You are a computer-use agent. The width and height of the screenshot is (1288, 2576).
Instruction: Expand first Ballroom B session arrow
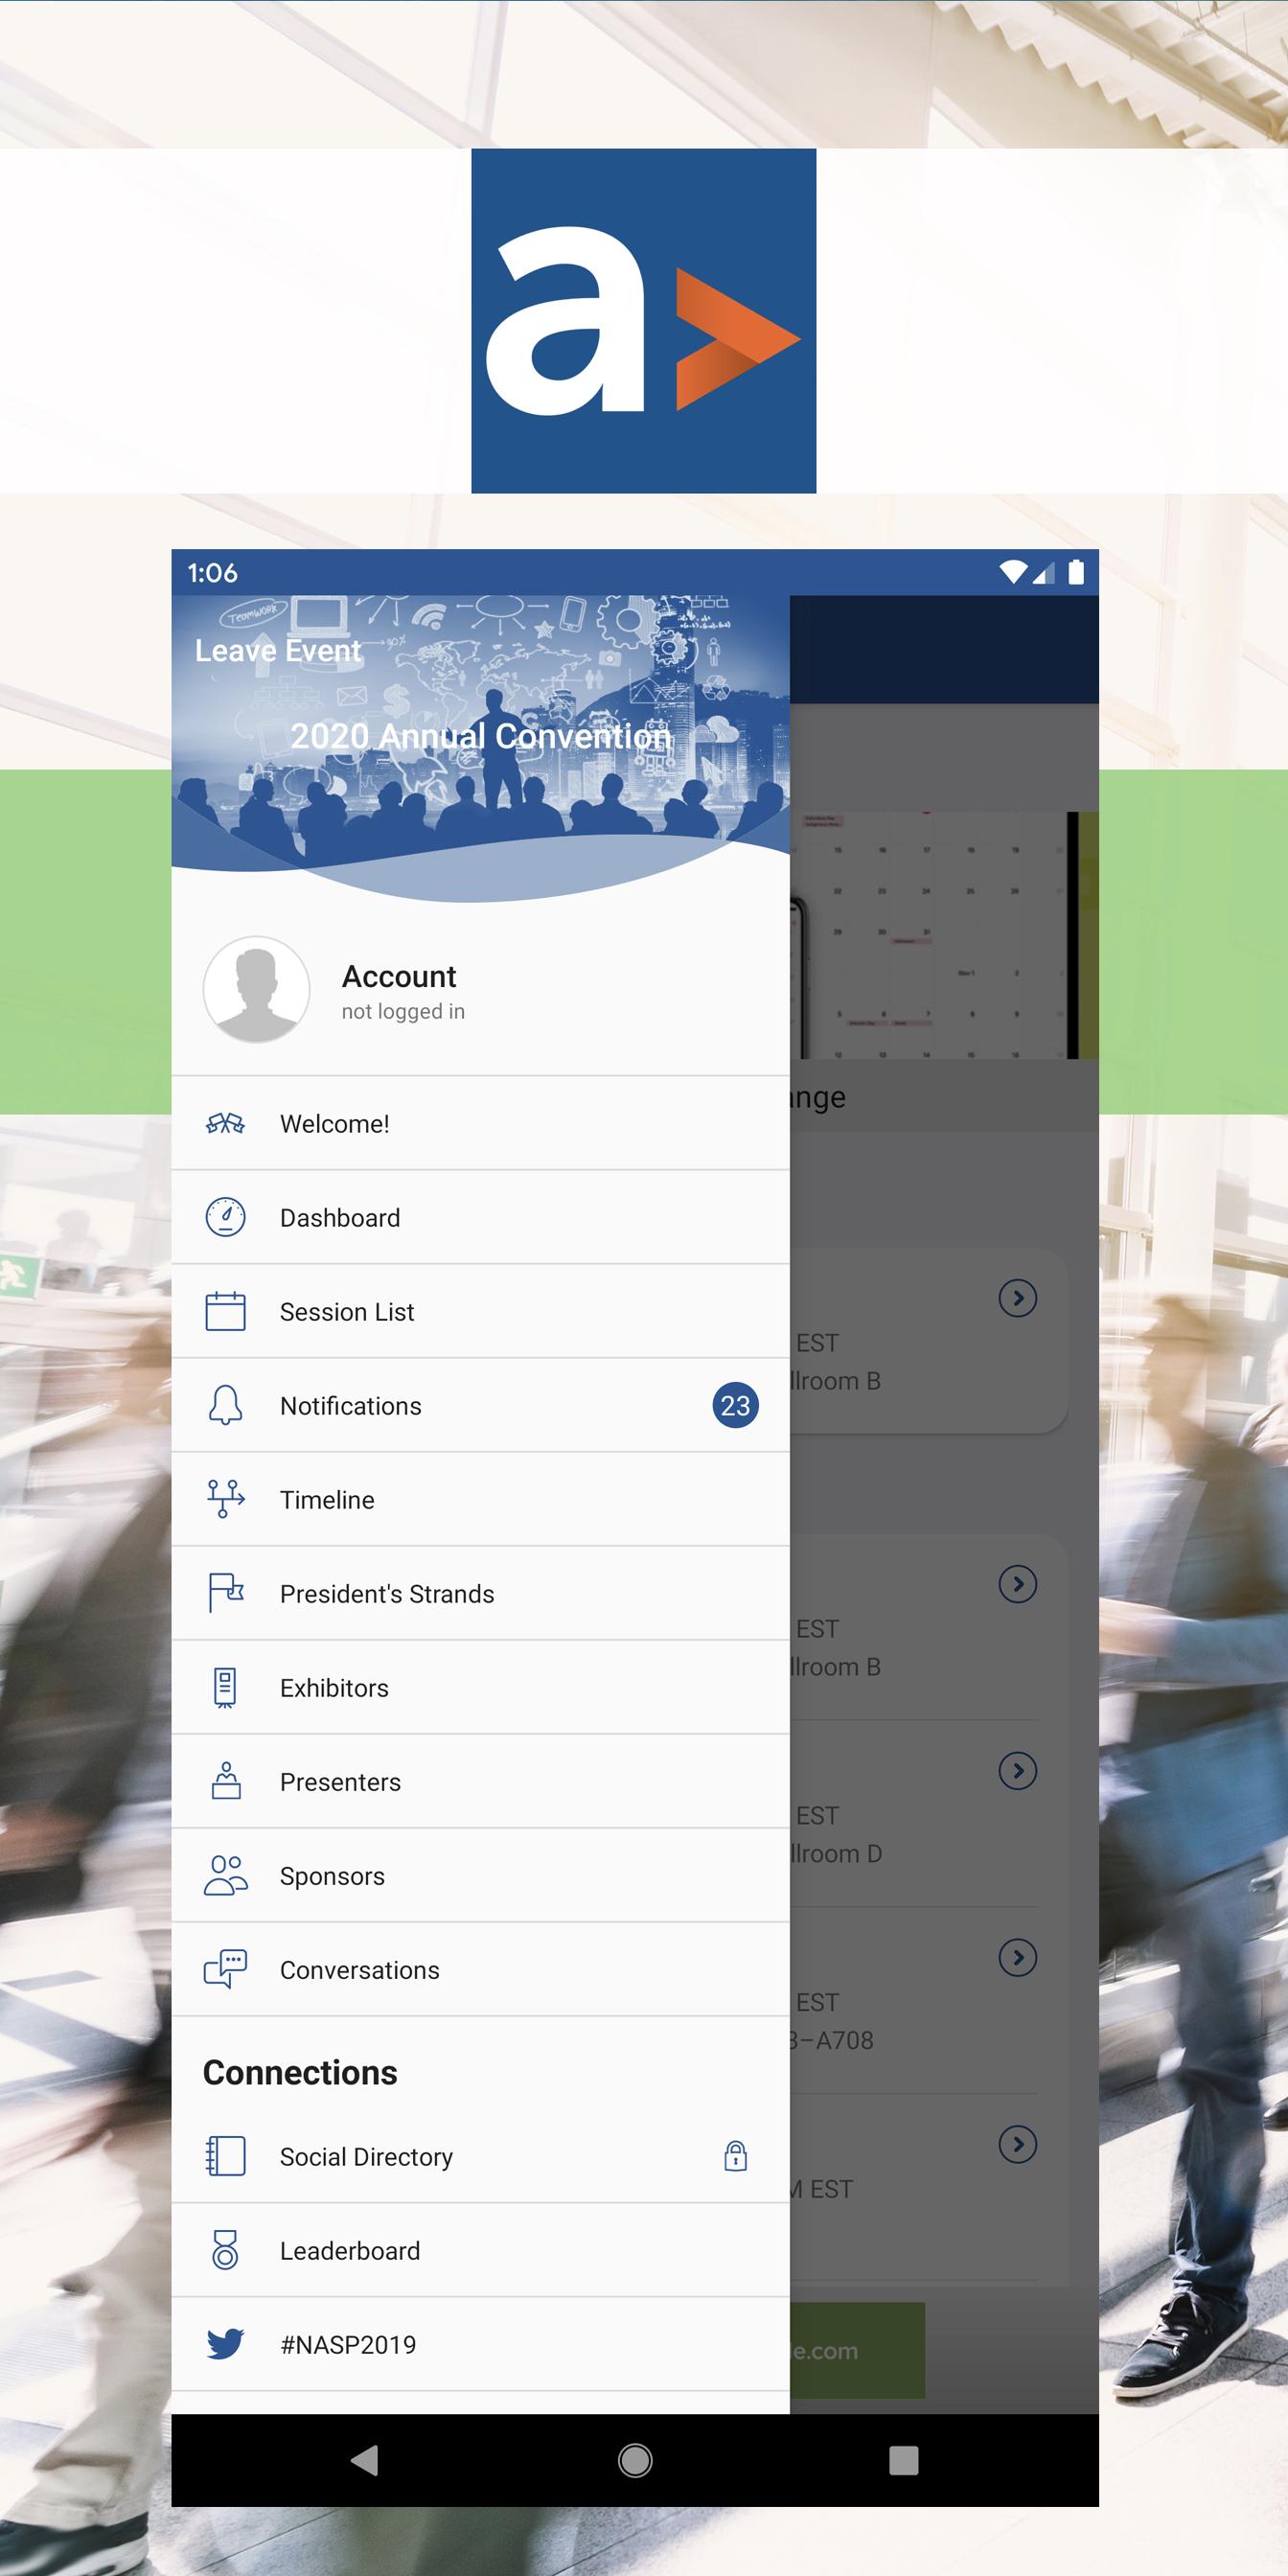(x=1017, y=1298)
